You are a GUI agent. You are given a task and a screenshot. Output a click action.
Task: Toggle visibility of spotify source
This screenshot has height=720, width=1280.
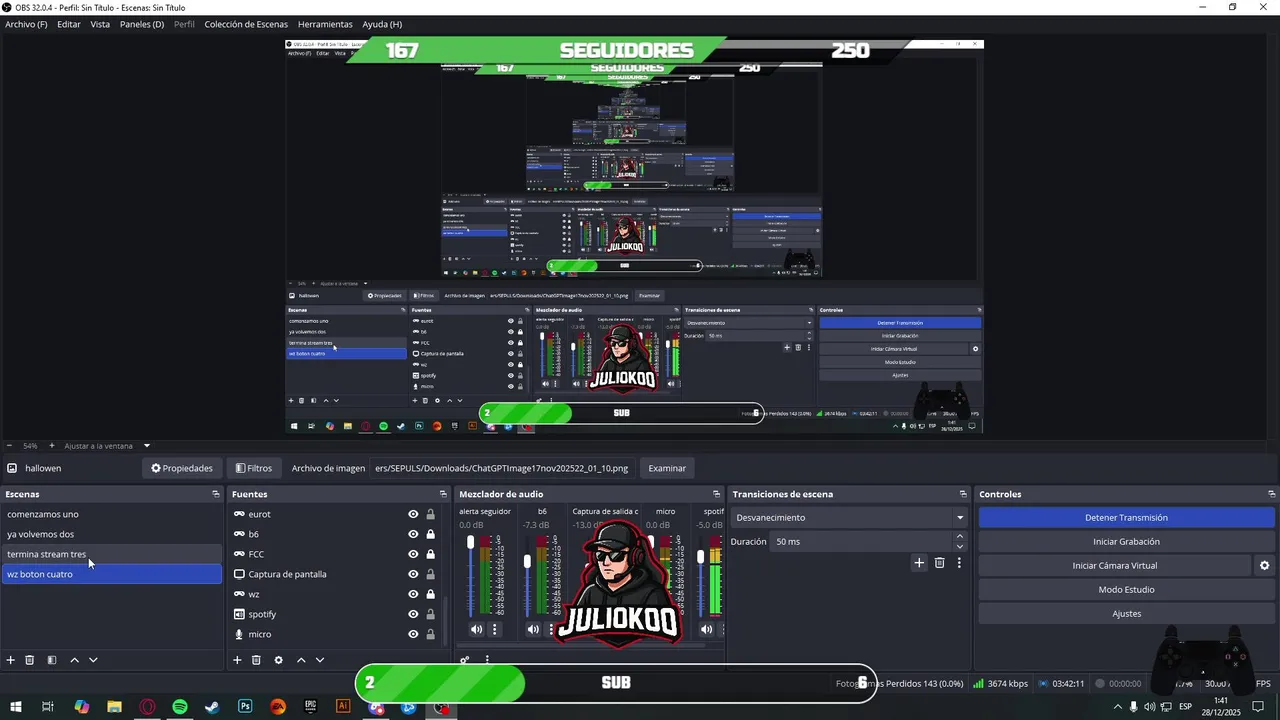tap(413, 614)
